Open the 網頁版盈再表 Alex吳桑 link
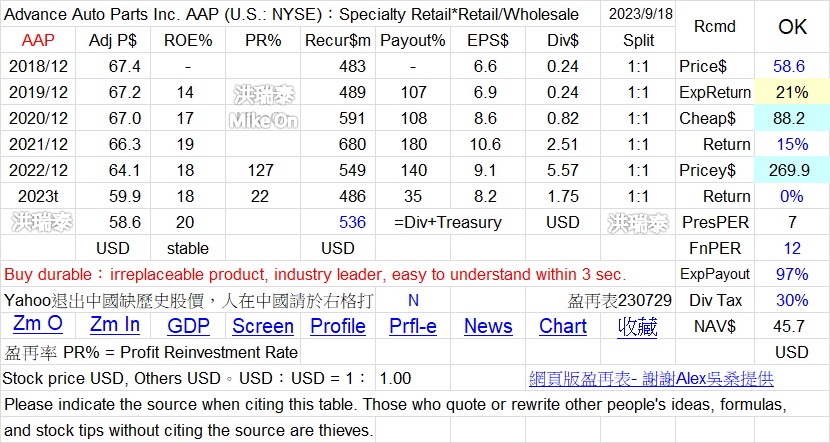This screenshot has width=830, height=443. pyautogui.click(x=651, y=378)
